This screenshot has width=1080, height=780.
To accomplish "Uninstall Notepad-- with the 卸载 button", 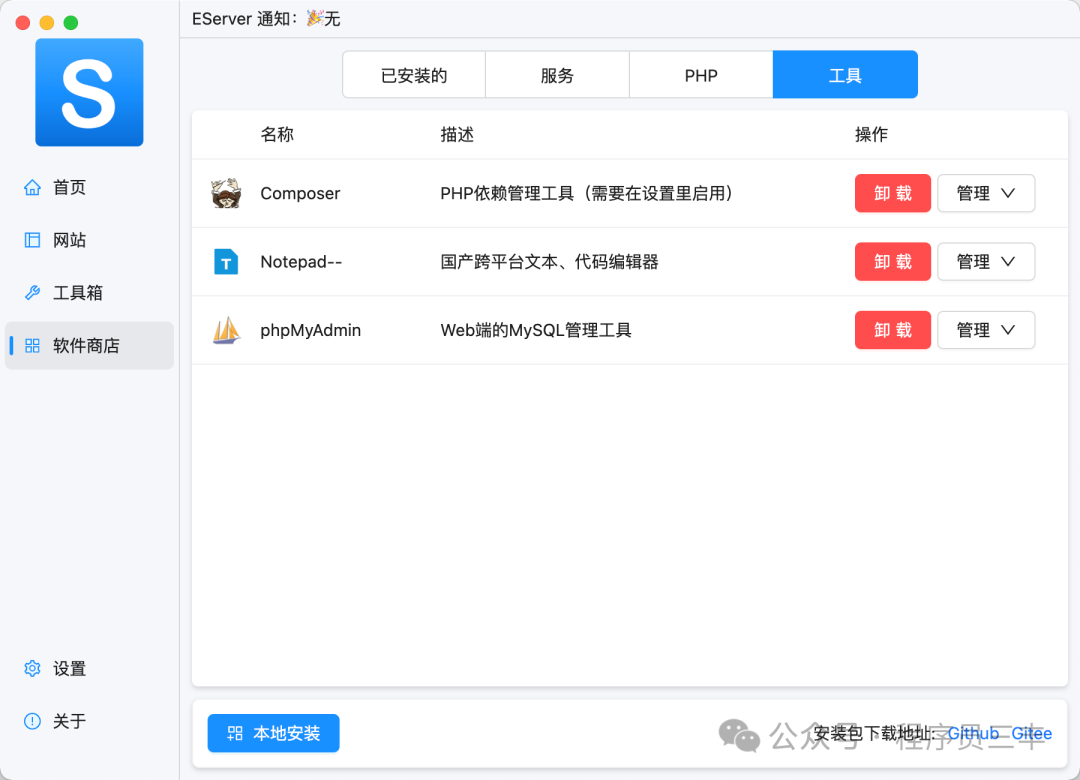I will (893, 262).
